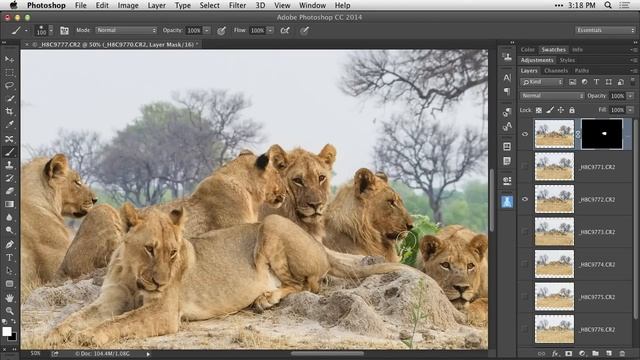
Task: Select the _H8C9774.CR2 layer thumbnail
Action: (x=554, y=264)
